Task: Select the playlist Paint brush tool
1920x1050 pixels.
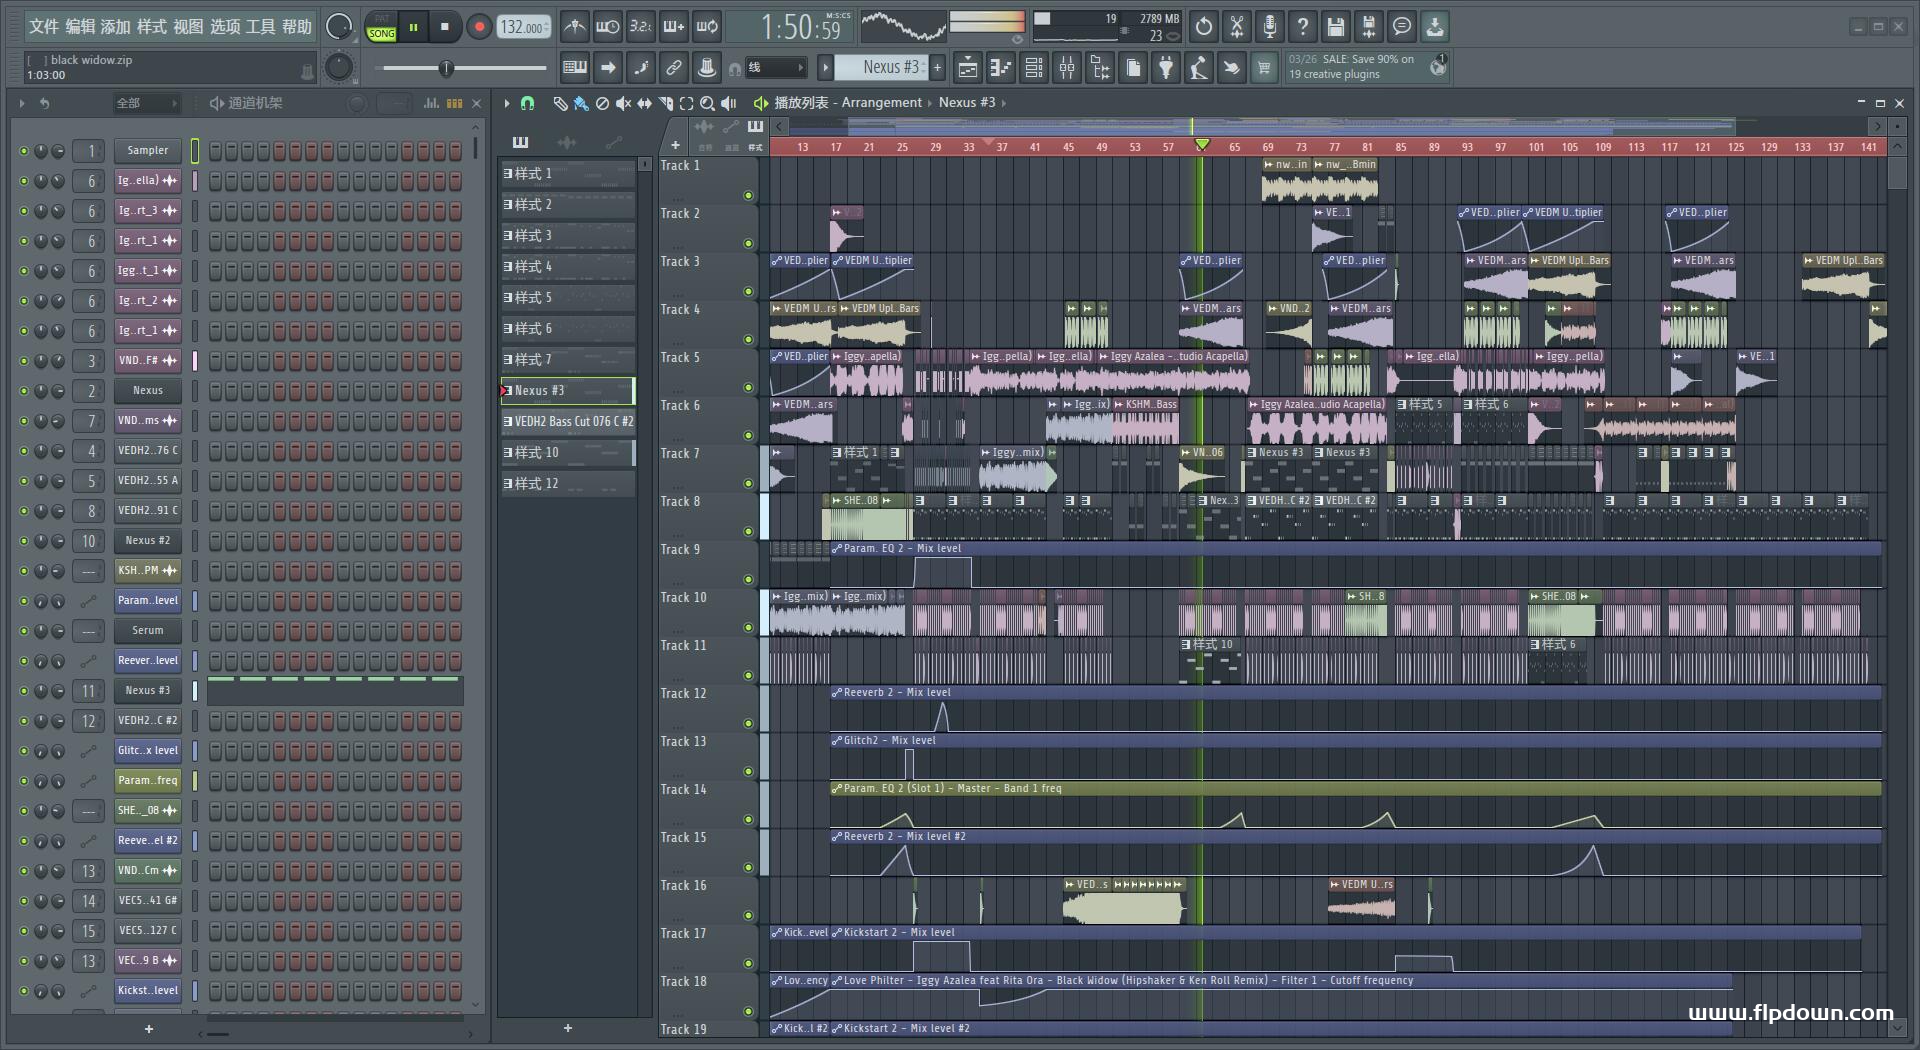Action: point(581,103)
